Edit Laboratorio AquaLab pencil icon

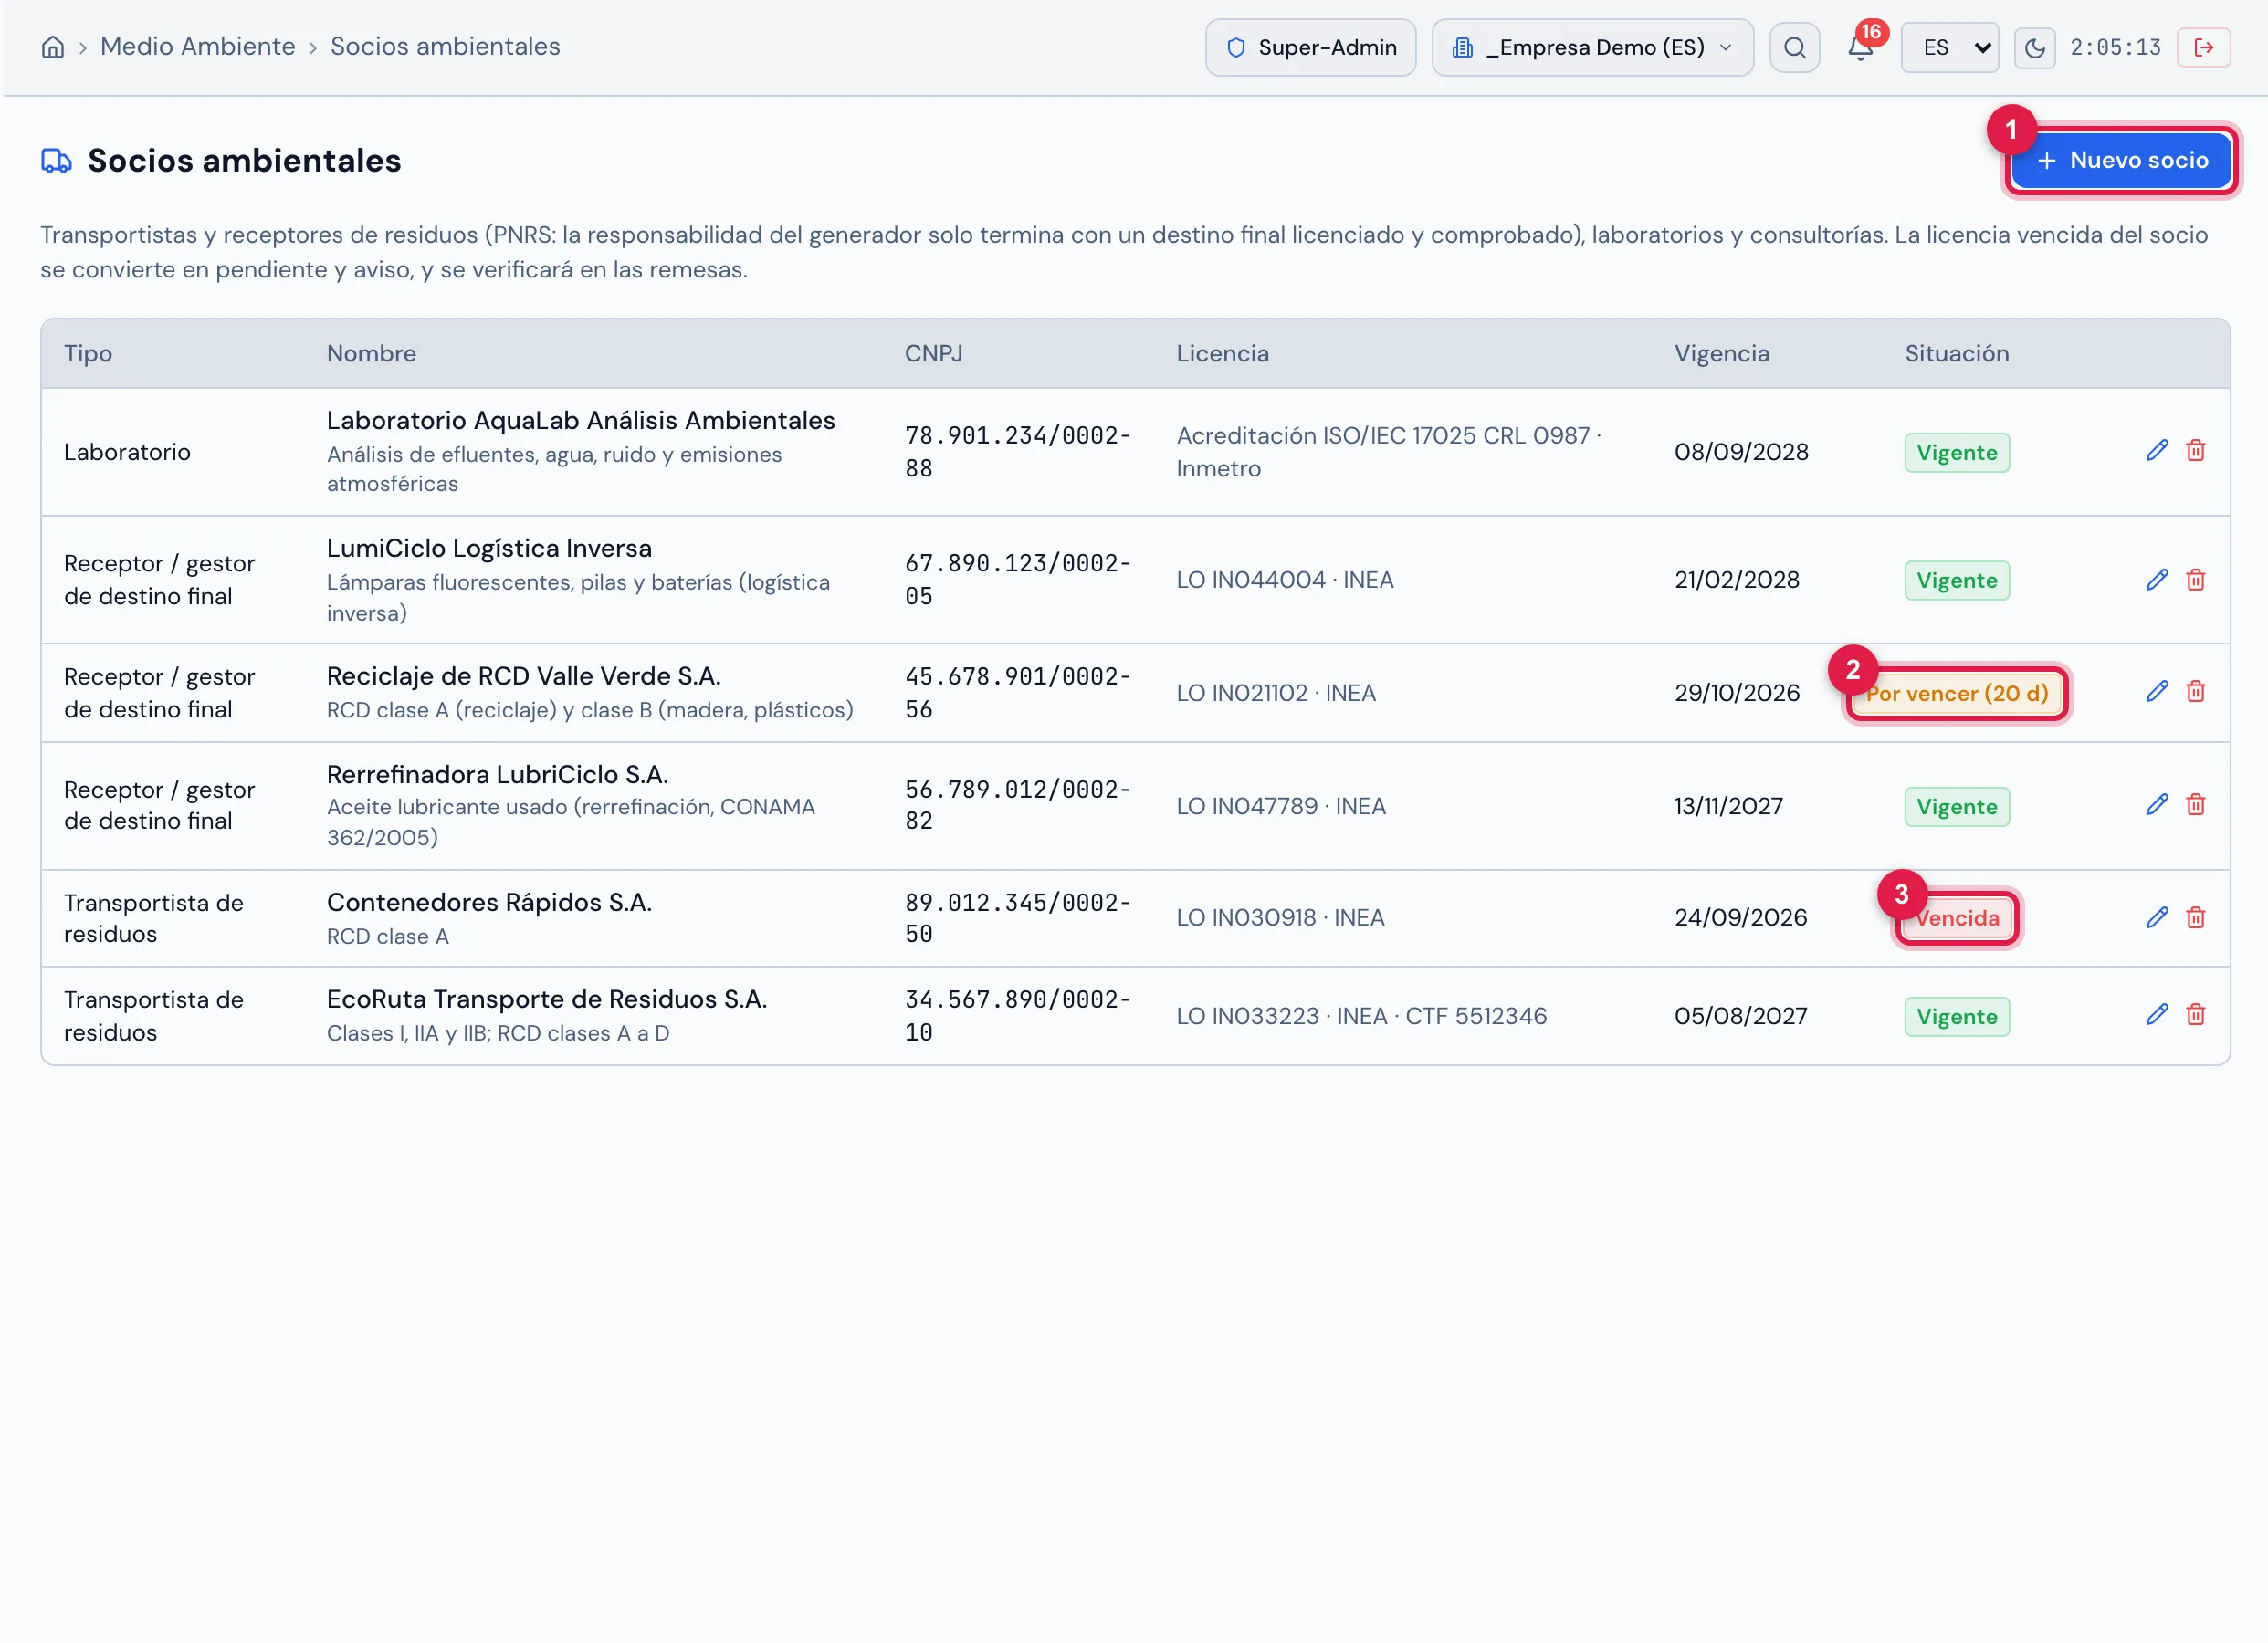tap(2157, 451)
